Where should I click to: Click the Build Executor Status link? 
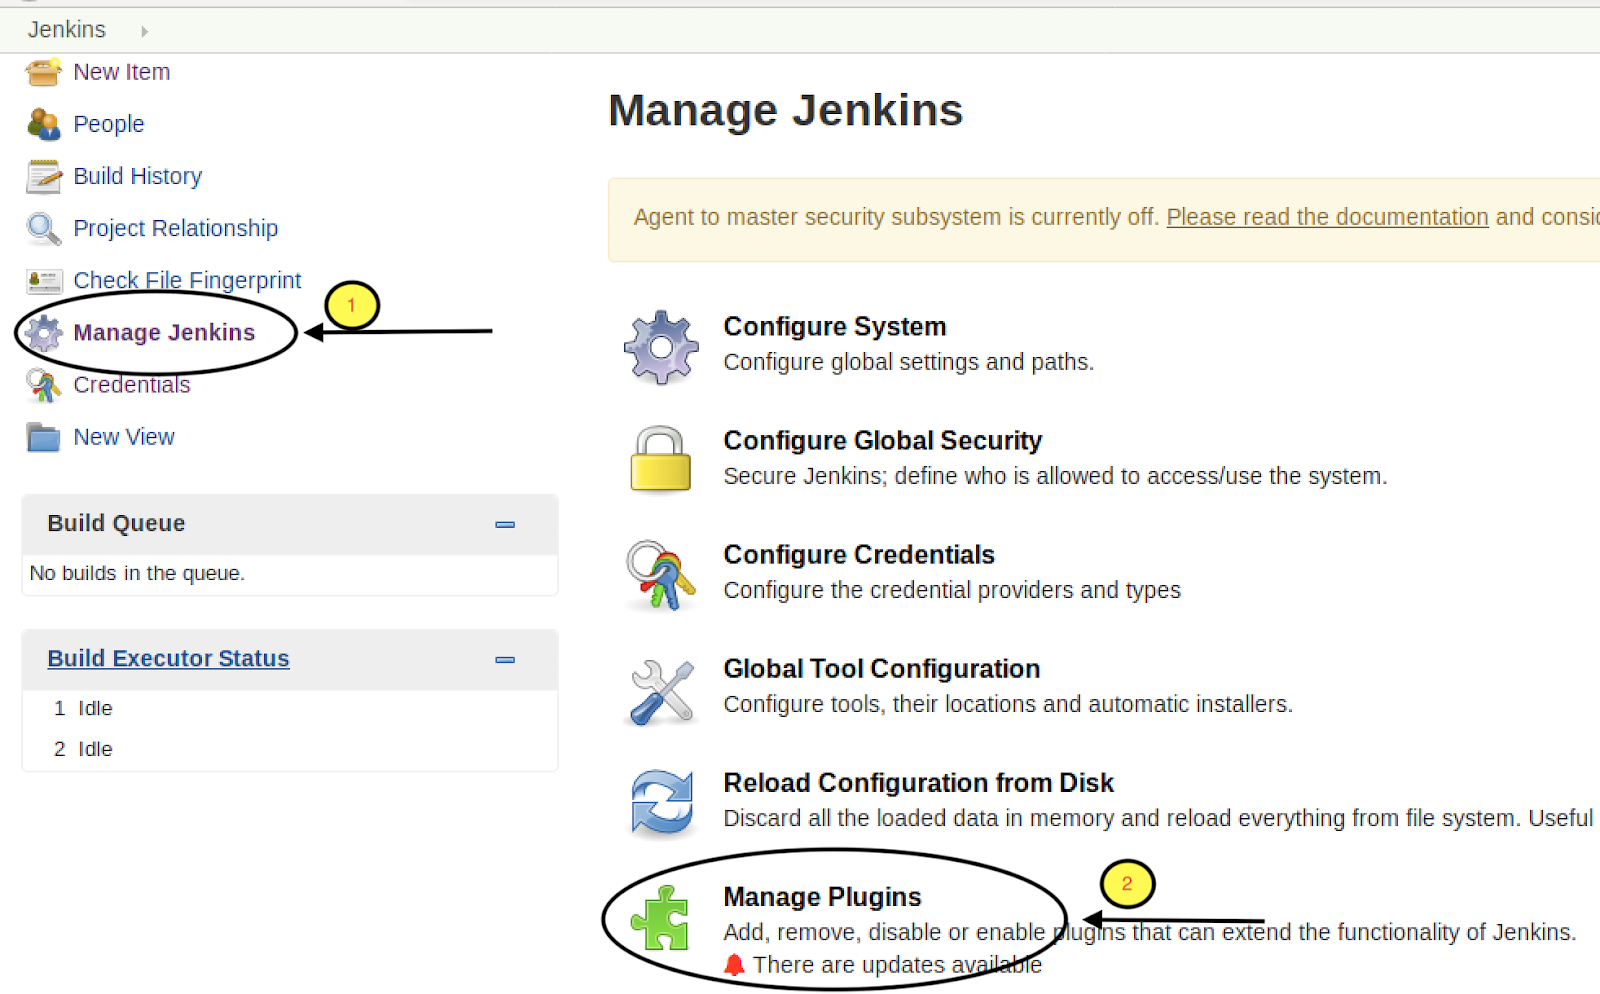(168, 658)
